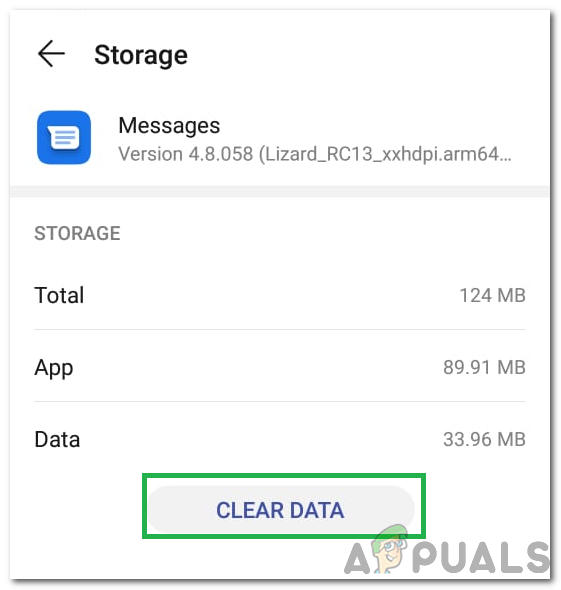Click the gray separator bar below app header
The width and height of the screenshot is (561, 590).
(280, 191)
